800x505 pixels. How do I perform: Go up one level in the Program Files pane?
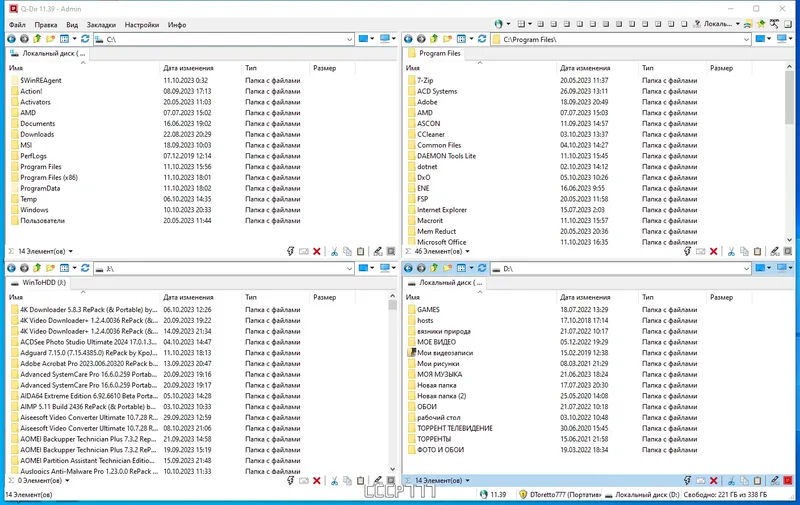pyautogui.click(x=434, y=39)
